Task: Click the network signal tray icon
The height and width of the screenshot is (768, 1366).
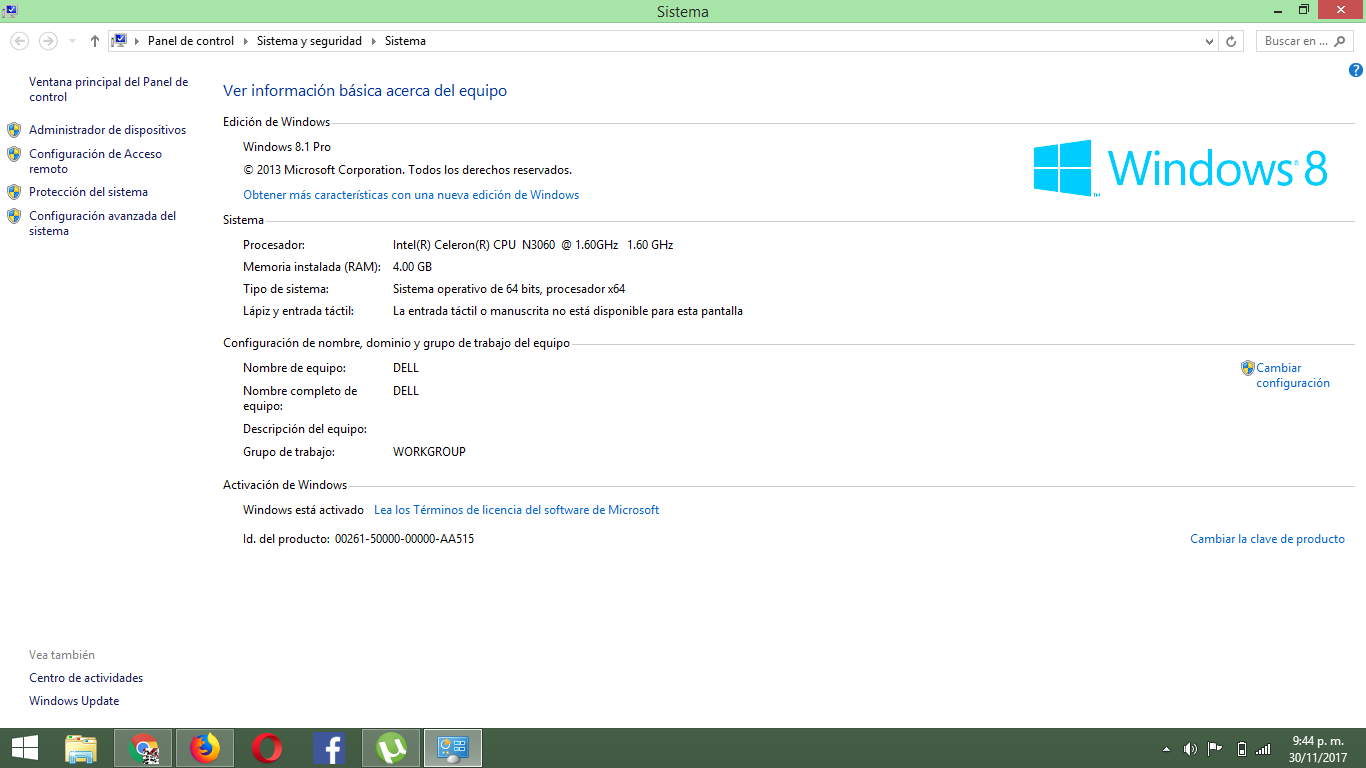Action: 1264,748
